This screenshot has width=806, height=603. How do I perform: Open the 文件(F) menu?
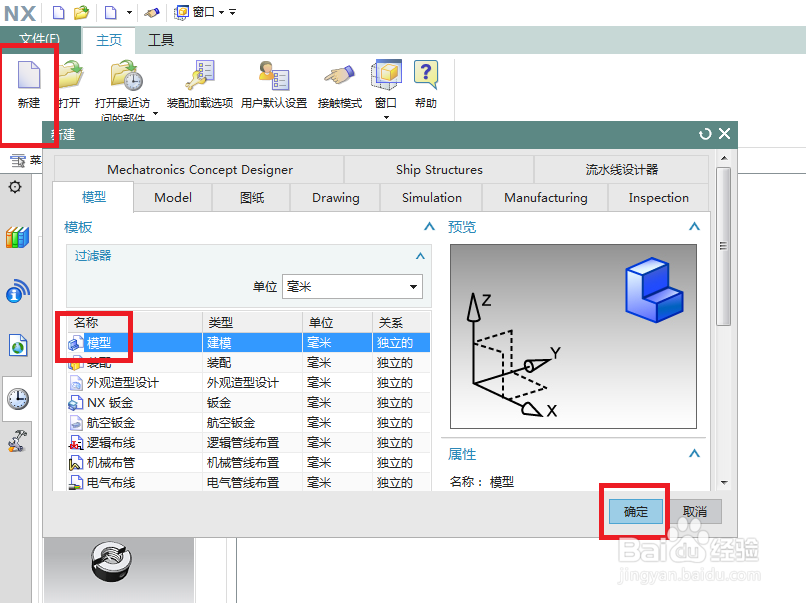click(40, 39)
